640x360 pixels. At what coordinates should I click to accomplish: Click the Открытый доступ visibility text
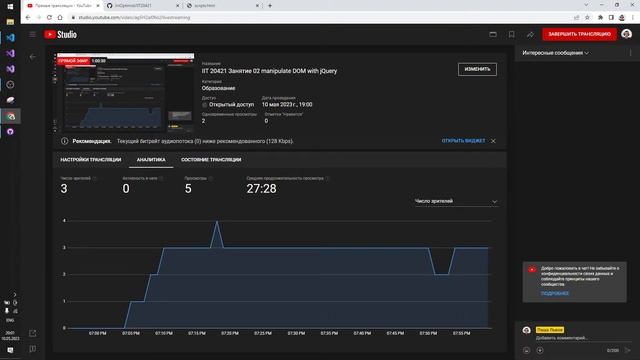click(x=231, y=105)
